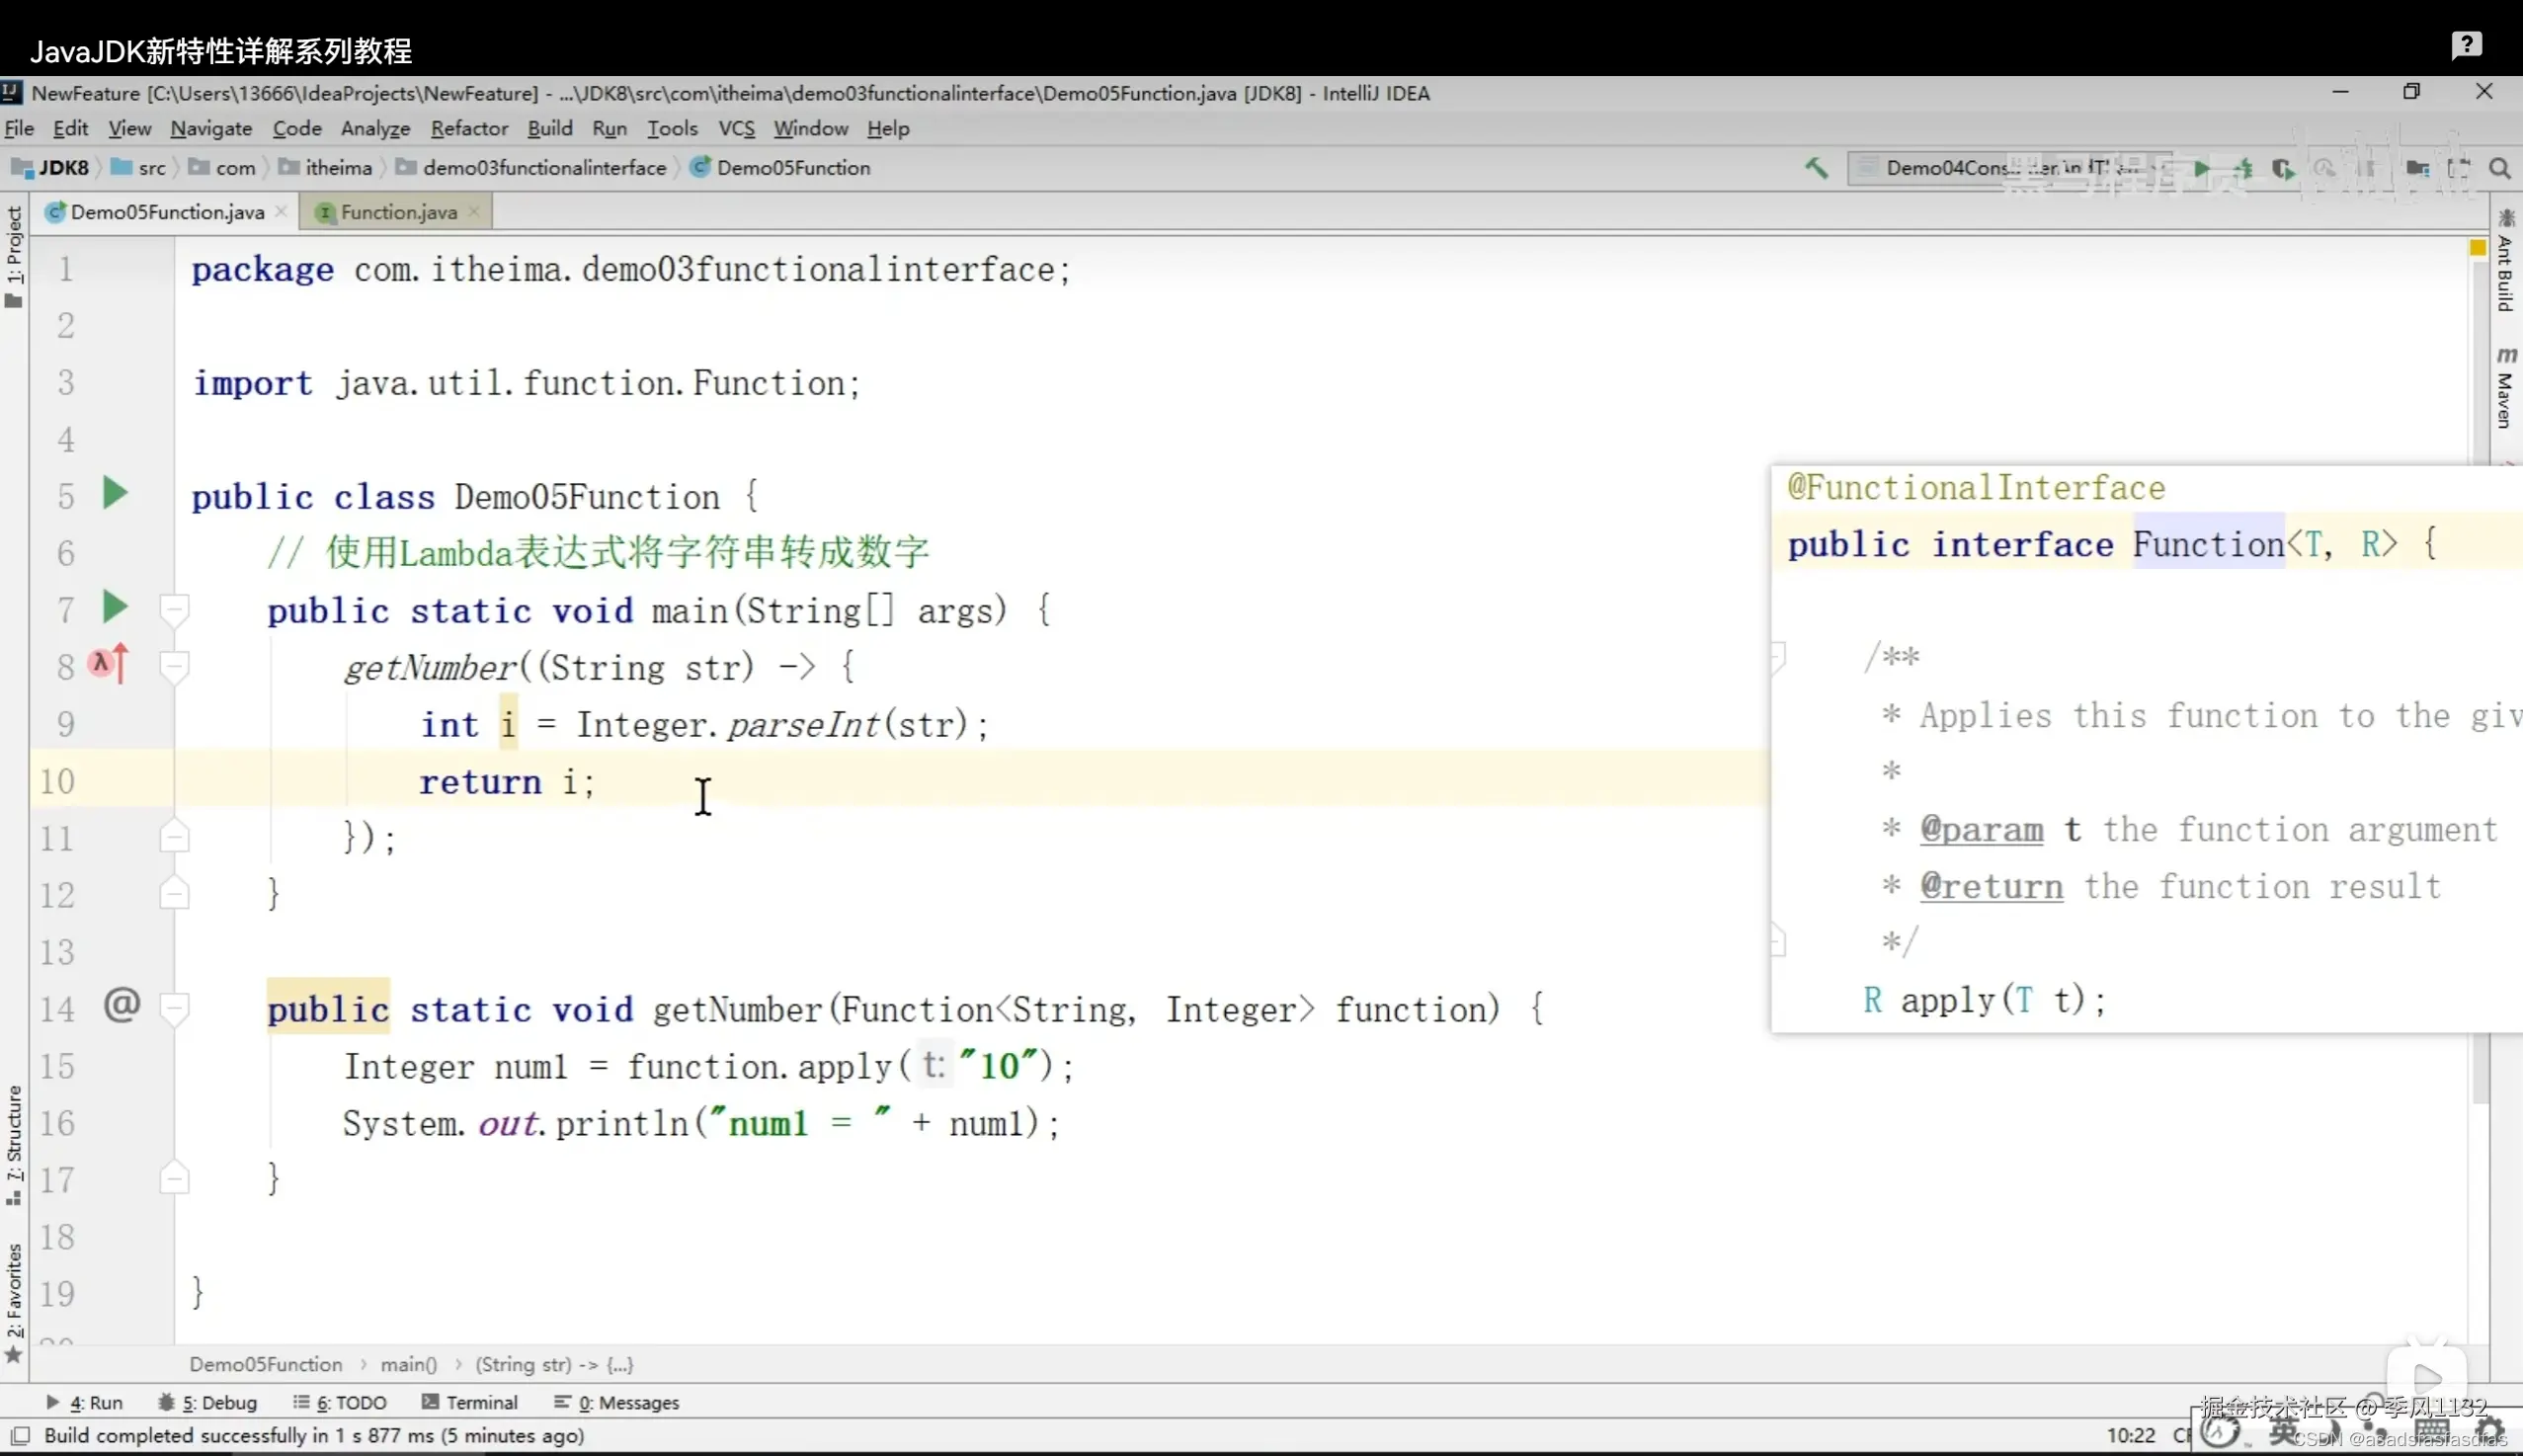Open 6: TODO tool window button
This screenshot has height=1456, width=2523.
point(340,1402)
